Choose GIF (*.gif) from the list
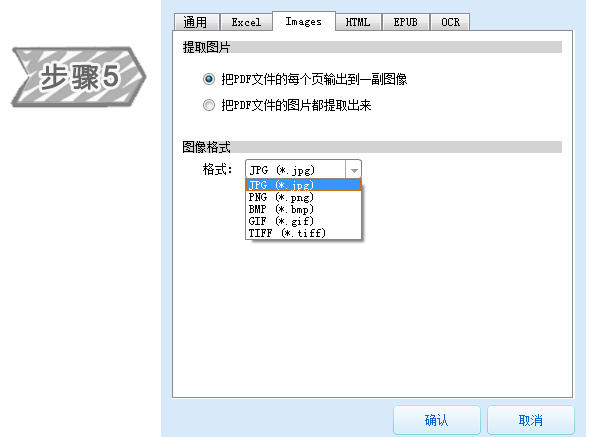Screen dimensions: 596x437 [x=303, y=221]
